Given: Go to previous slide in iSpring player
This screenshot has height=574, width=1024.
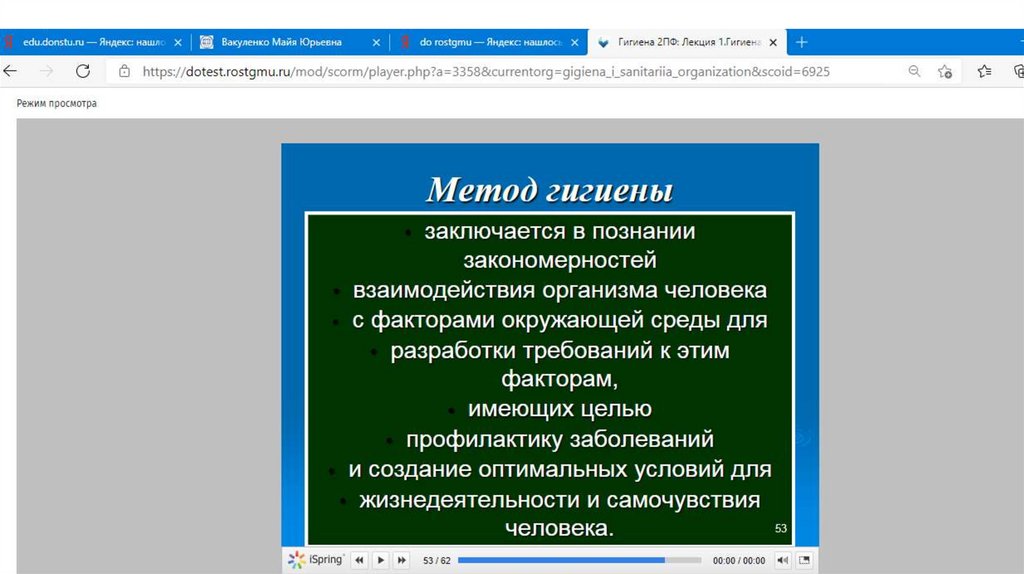Looking at the screenshot, I should pos(359,560).
